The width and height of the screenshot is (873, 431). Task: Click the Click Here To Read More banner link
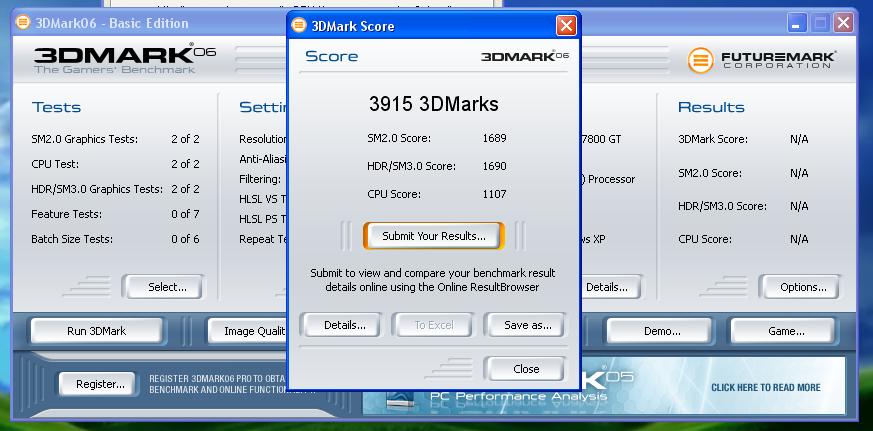click(x=766, y=388)
